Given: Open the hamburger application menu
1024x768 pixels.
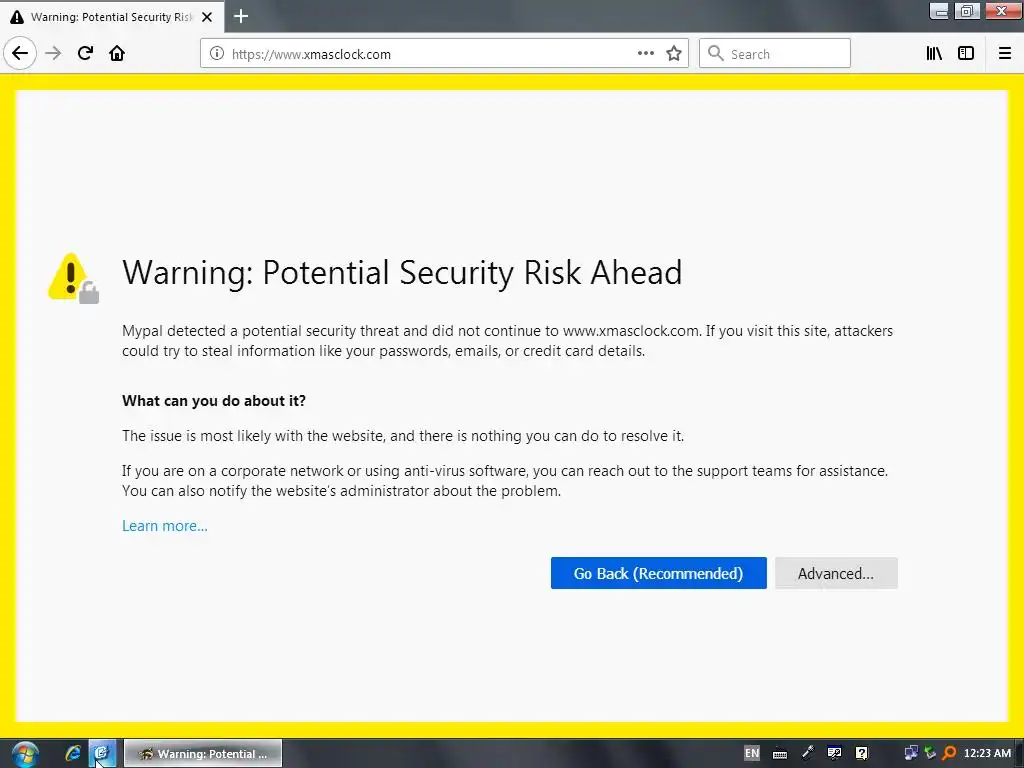Looking at the screenshot, I should click(x=1005, y=54).
